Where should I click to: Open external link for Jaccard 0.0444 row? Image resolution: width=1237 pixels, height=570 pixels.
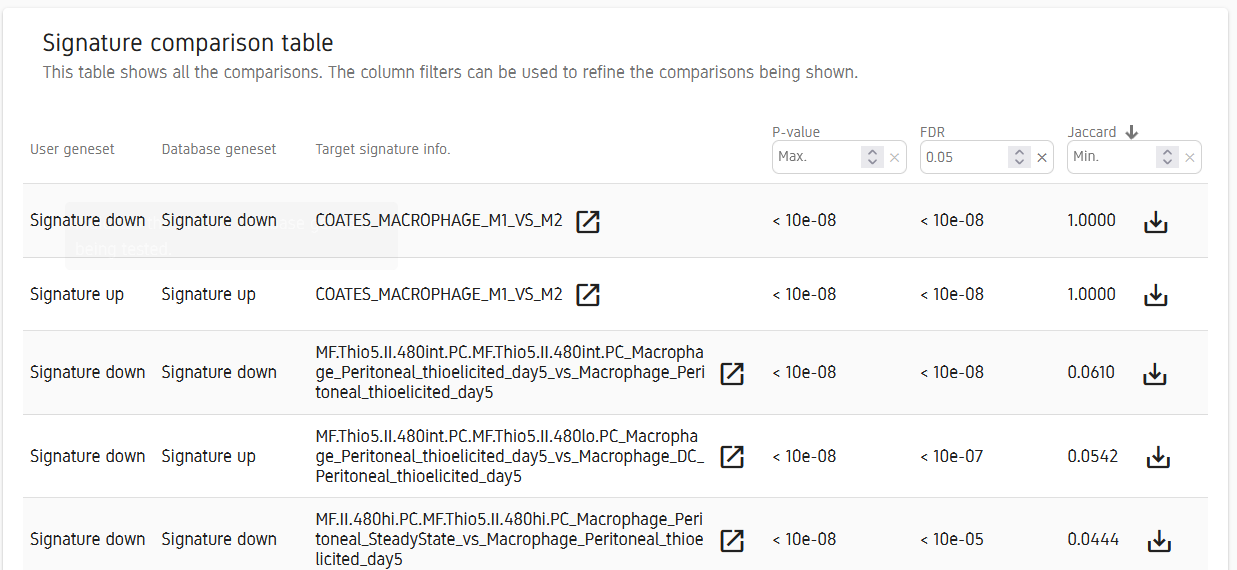[x=733, y=540]
